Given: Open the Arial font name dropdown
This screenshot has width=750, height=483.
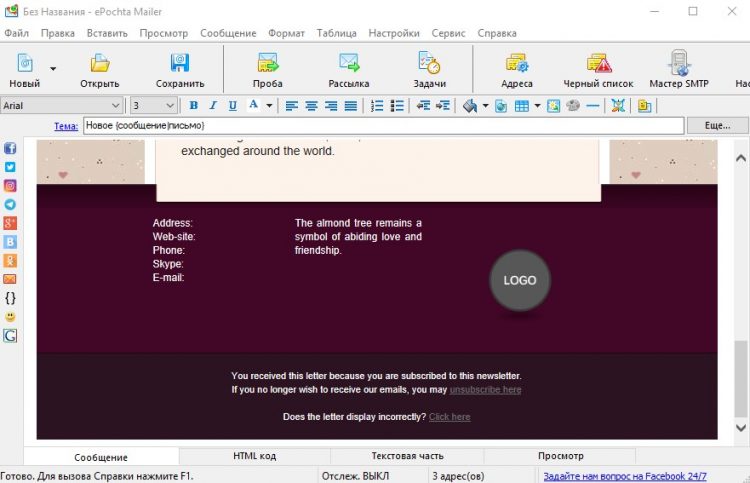Looking at the screenshot, I should pos(115,106).
